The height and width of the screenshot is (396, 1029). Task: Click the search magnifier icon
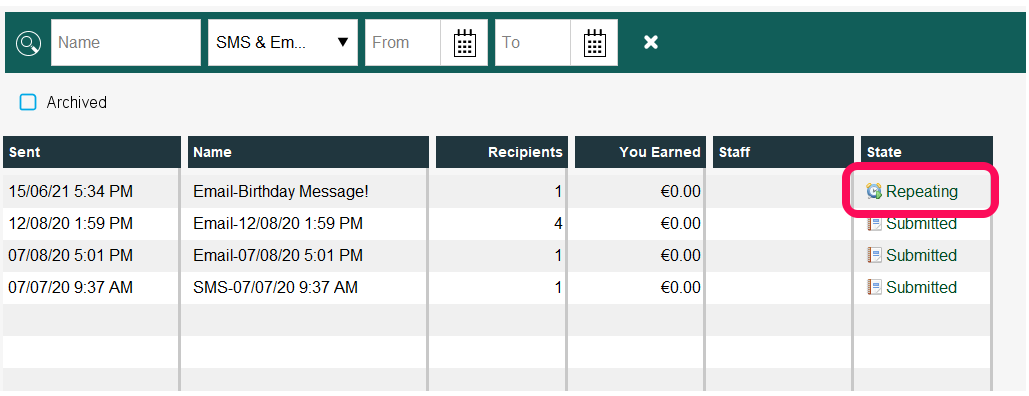tap(28, 43)
